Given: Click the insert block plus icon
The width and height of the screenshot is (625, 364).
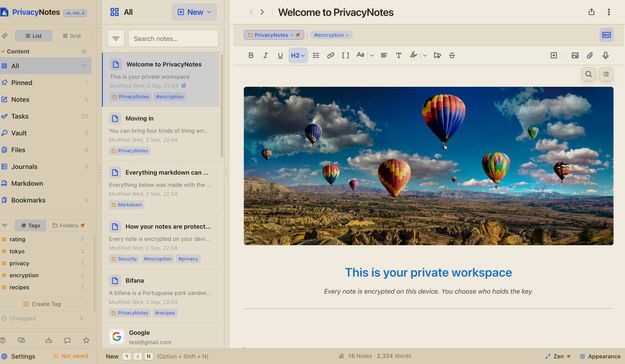Looking at the screenshot, I should [554, 55].
